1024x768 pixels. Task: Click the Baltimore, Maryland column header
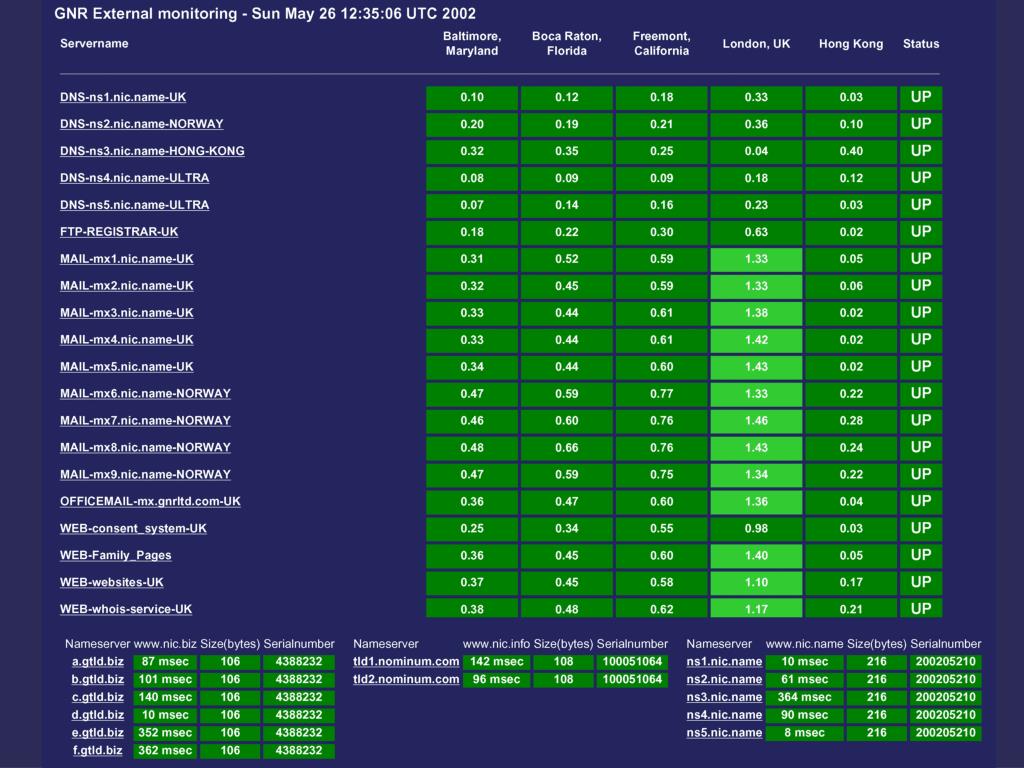pos(472,44)
